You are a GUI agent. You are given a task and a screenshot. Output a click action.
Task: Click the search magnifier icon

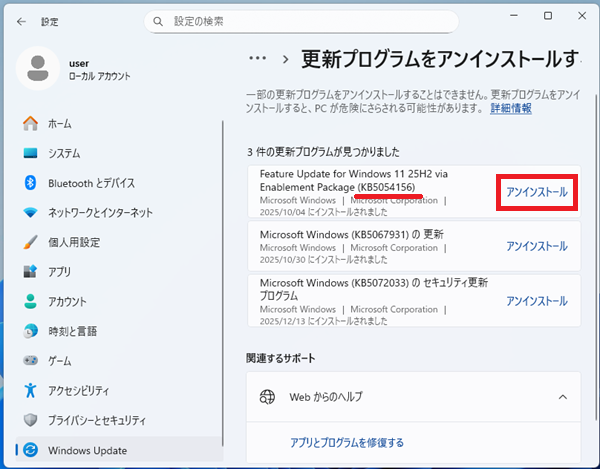click(161, 21)
